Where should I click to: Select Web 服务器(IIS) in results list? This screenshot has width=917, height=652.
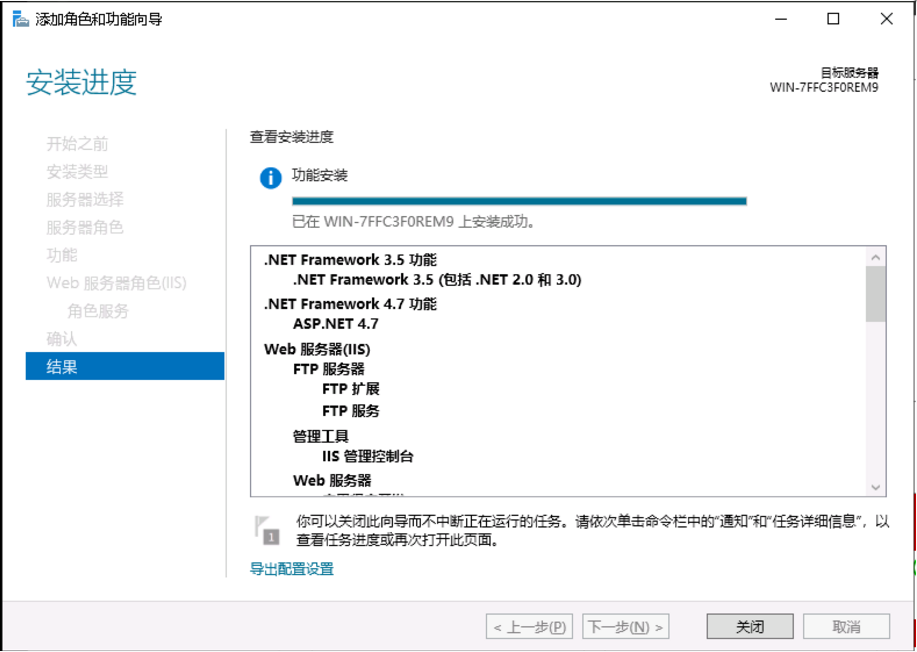(x=317, y=349)
